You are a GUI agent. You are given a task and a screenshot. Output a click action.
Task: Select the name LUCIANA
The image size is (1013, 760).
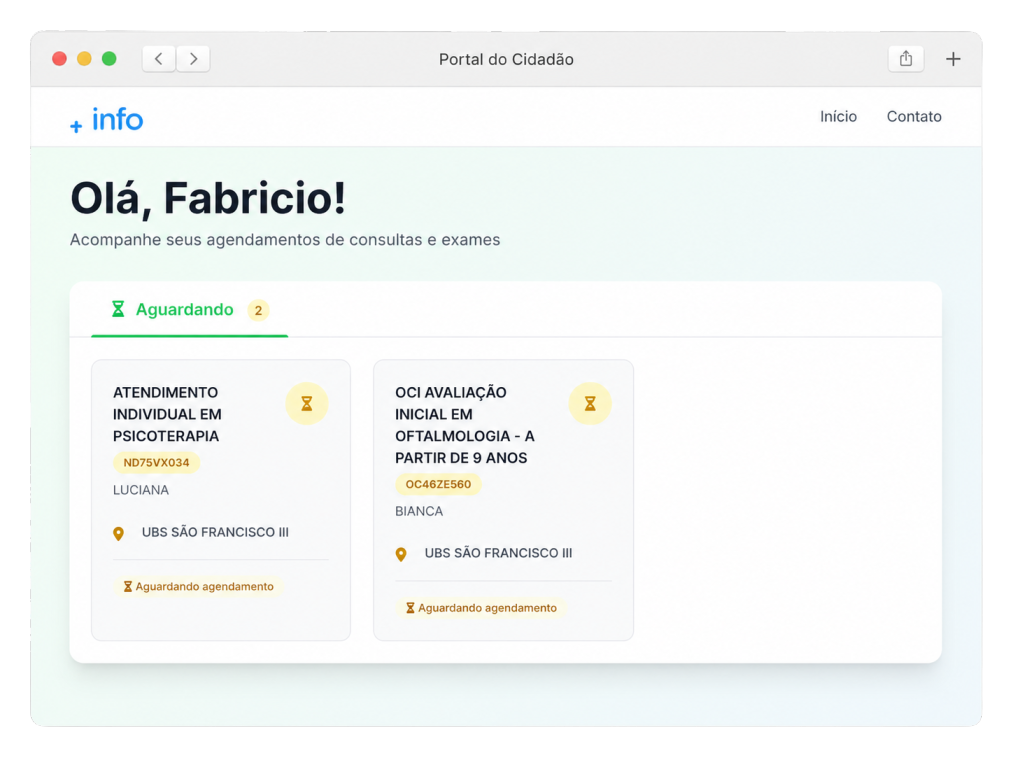click(x=141, y=490)
